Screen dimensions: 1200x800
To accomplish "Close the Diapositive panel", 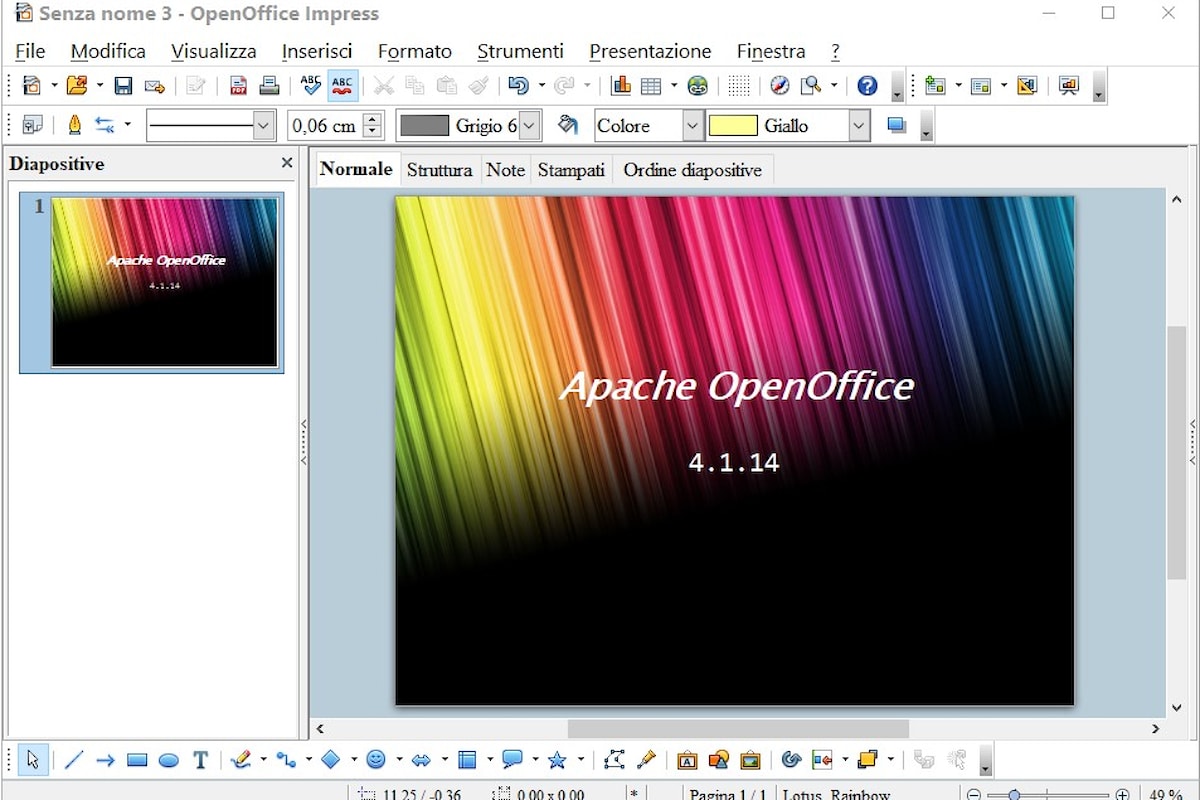I will tap(287, 163).
